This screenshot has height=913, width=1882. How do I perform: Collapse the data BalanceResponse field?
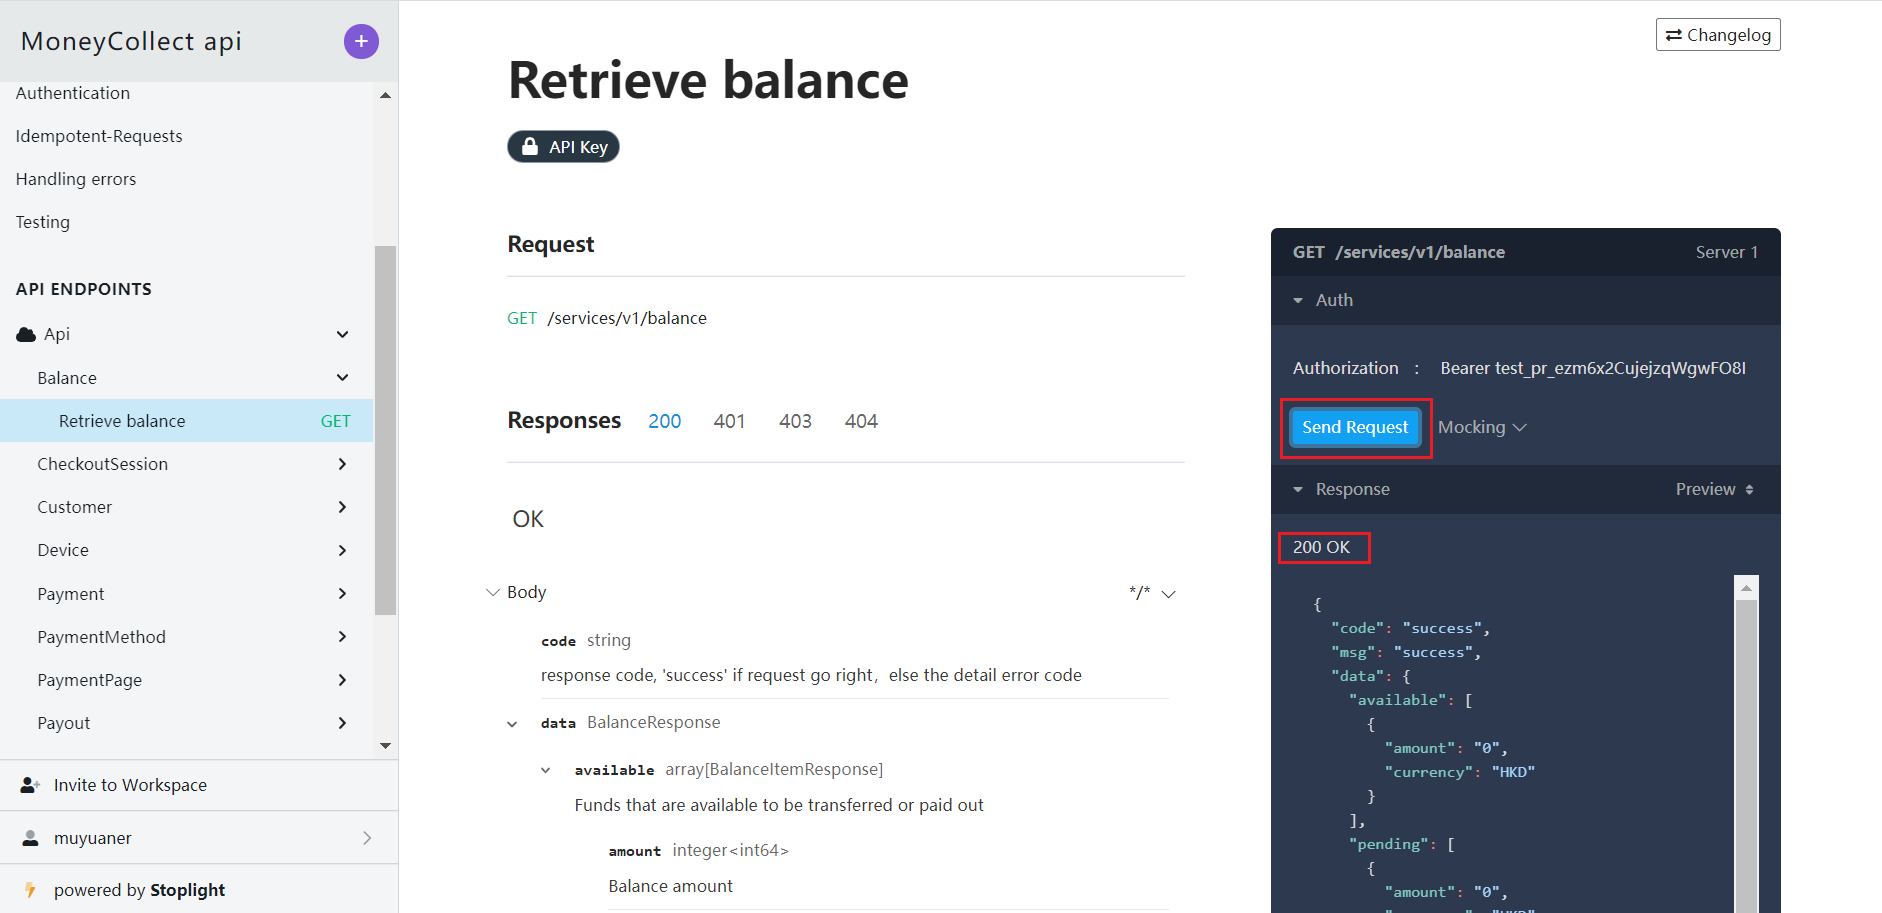pyautogui.click(x=512, y=724)
